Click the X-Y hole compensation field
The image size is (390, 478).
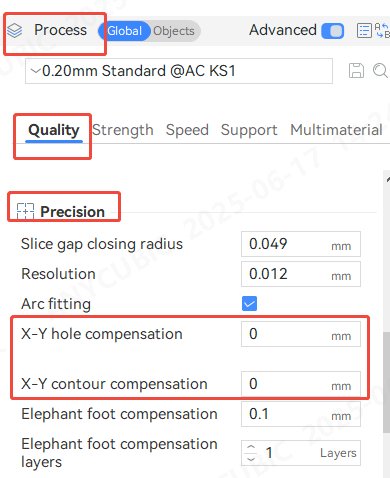tap(301, 334)
